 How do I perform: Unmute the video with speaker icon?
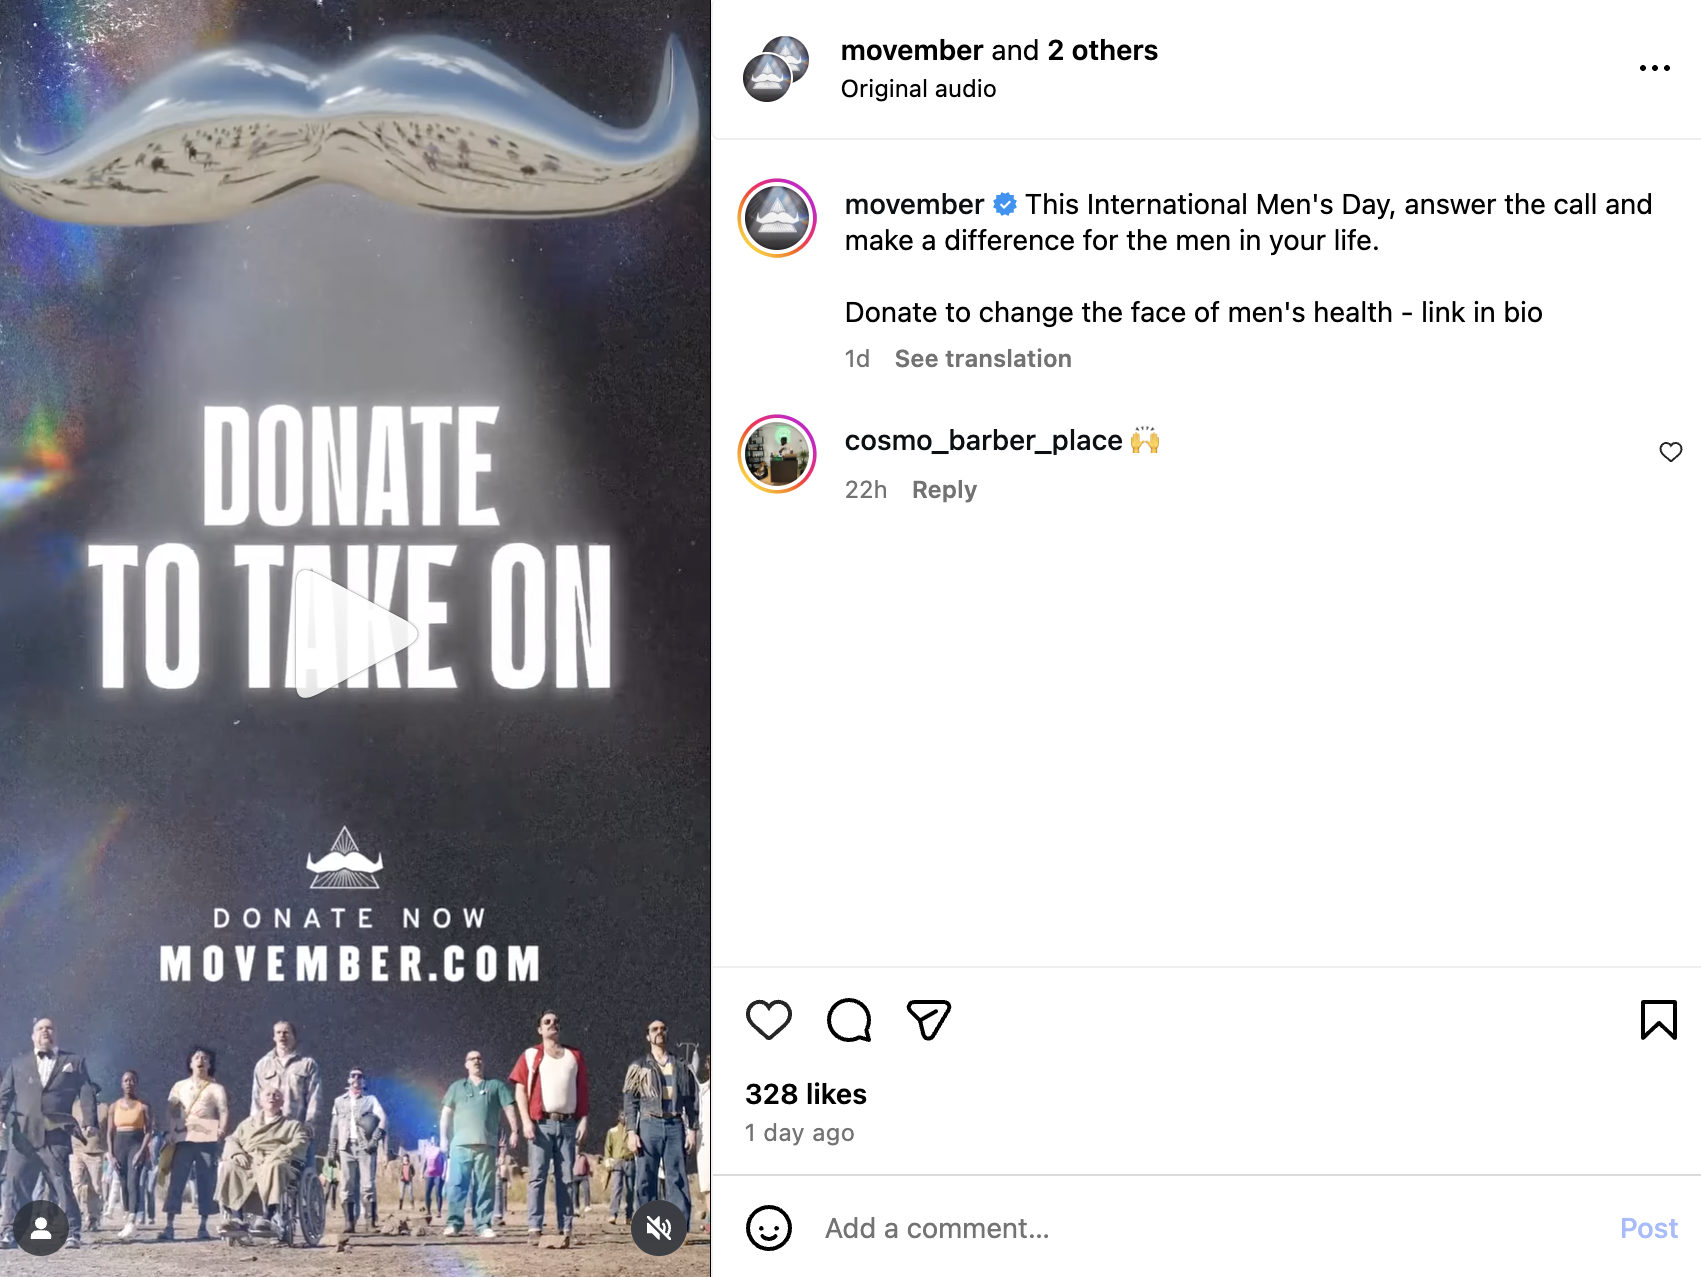(658, 1228)
